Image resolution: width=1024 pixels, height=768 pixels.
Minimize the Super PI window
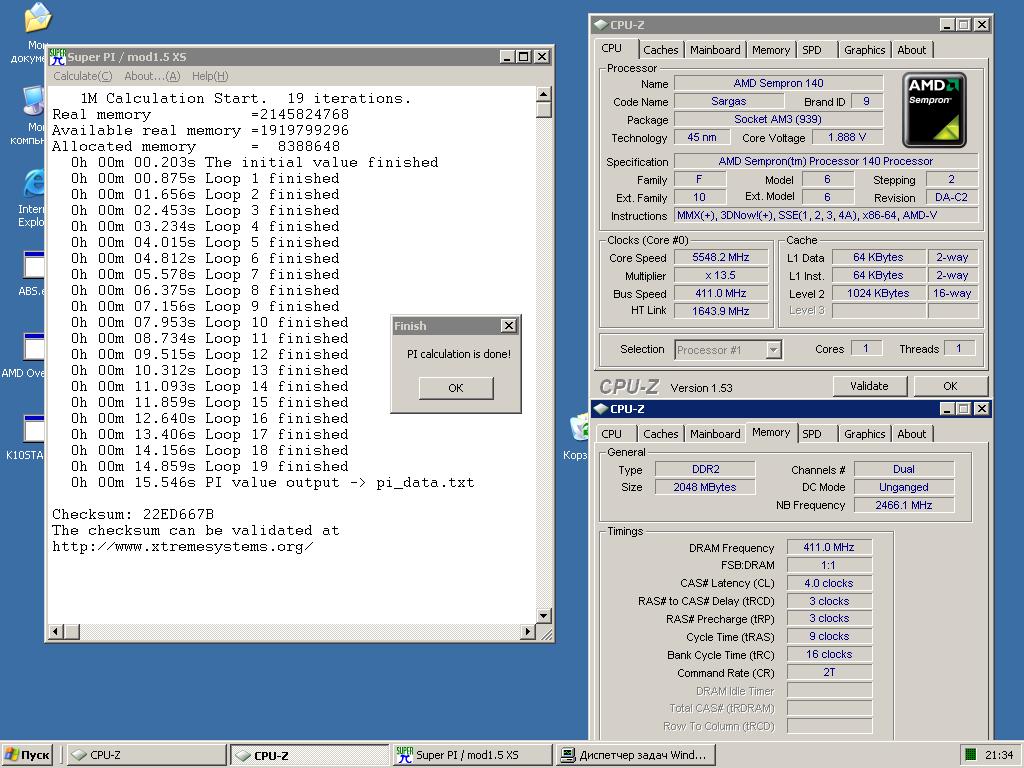507,57
